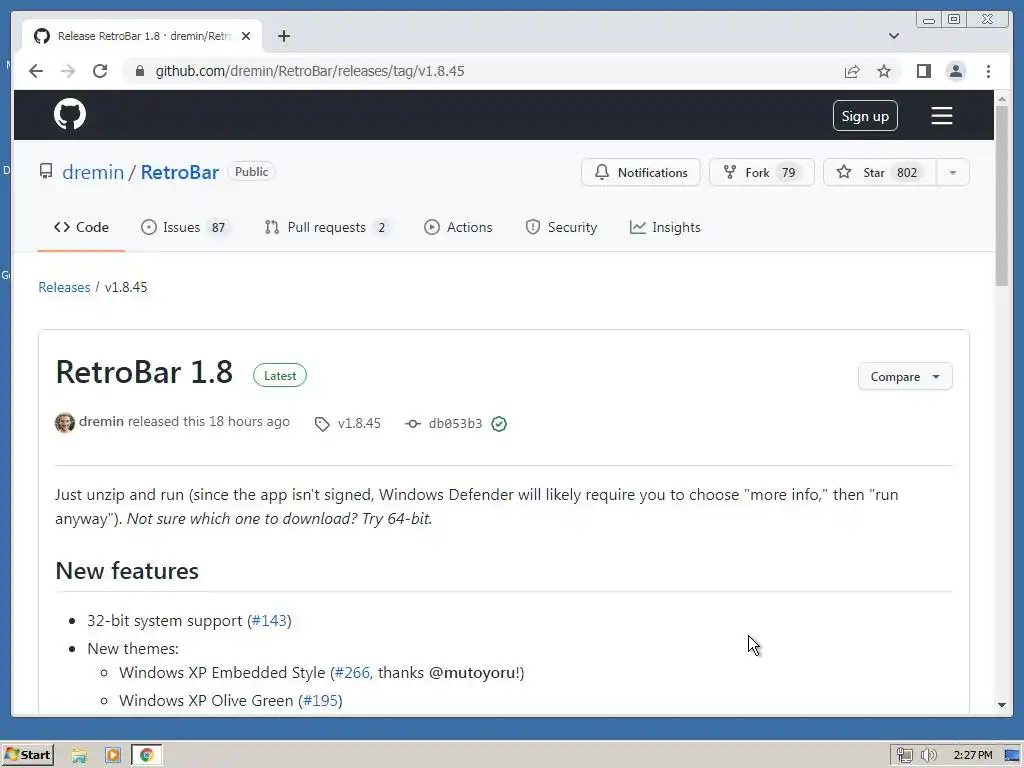This screenshot has width=1024, height=768.
Task: Open the Chrome profile avatar
Action: click(955, 71)
